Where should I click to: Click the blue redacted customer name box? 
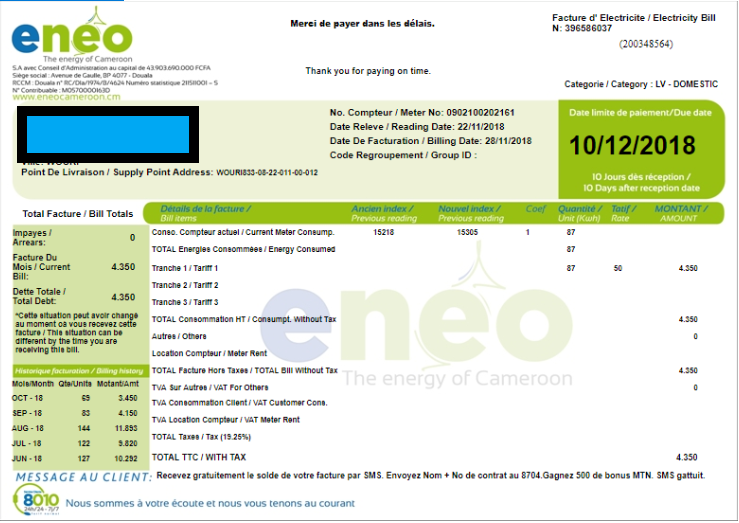click(x=106, y=137)
